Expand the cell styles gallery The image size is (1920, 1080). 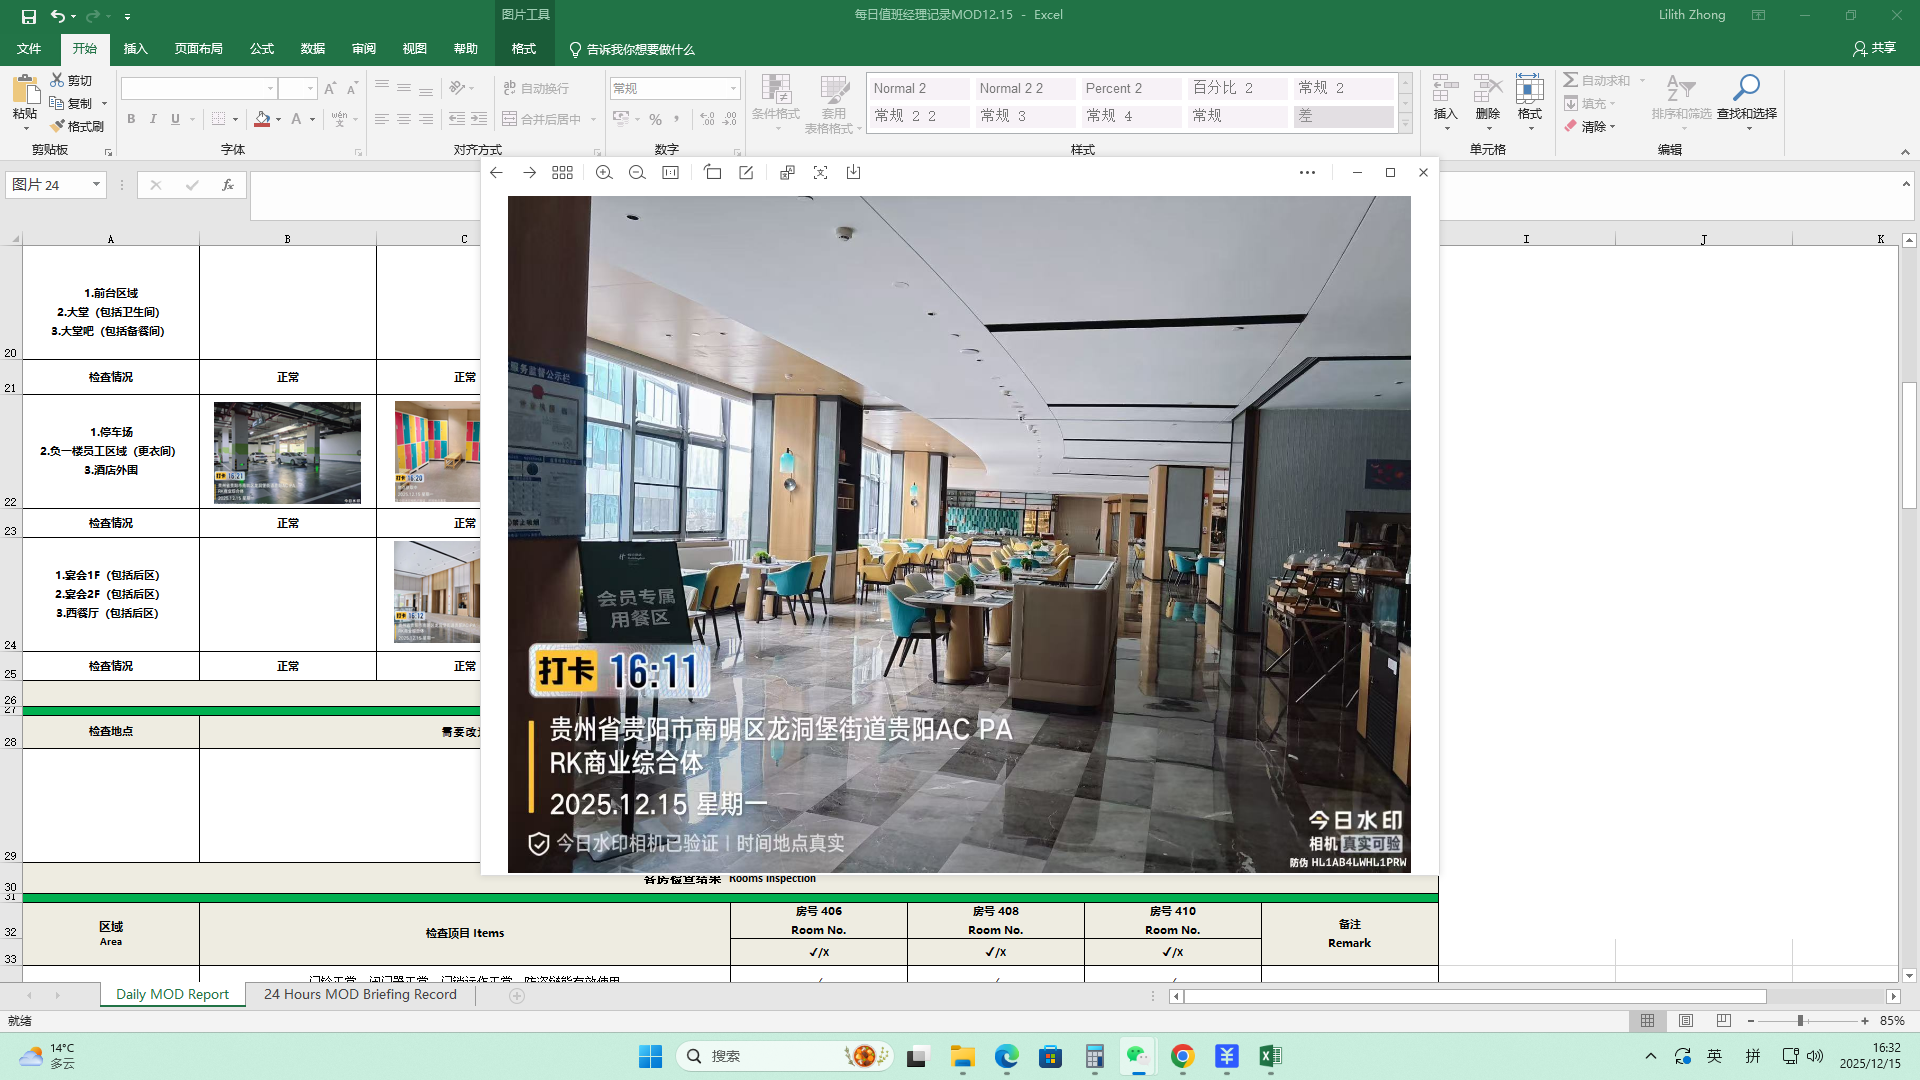point(1405,125)
